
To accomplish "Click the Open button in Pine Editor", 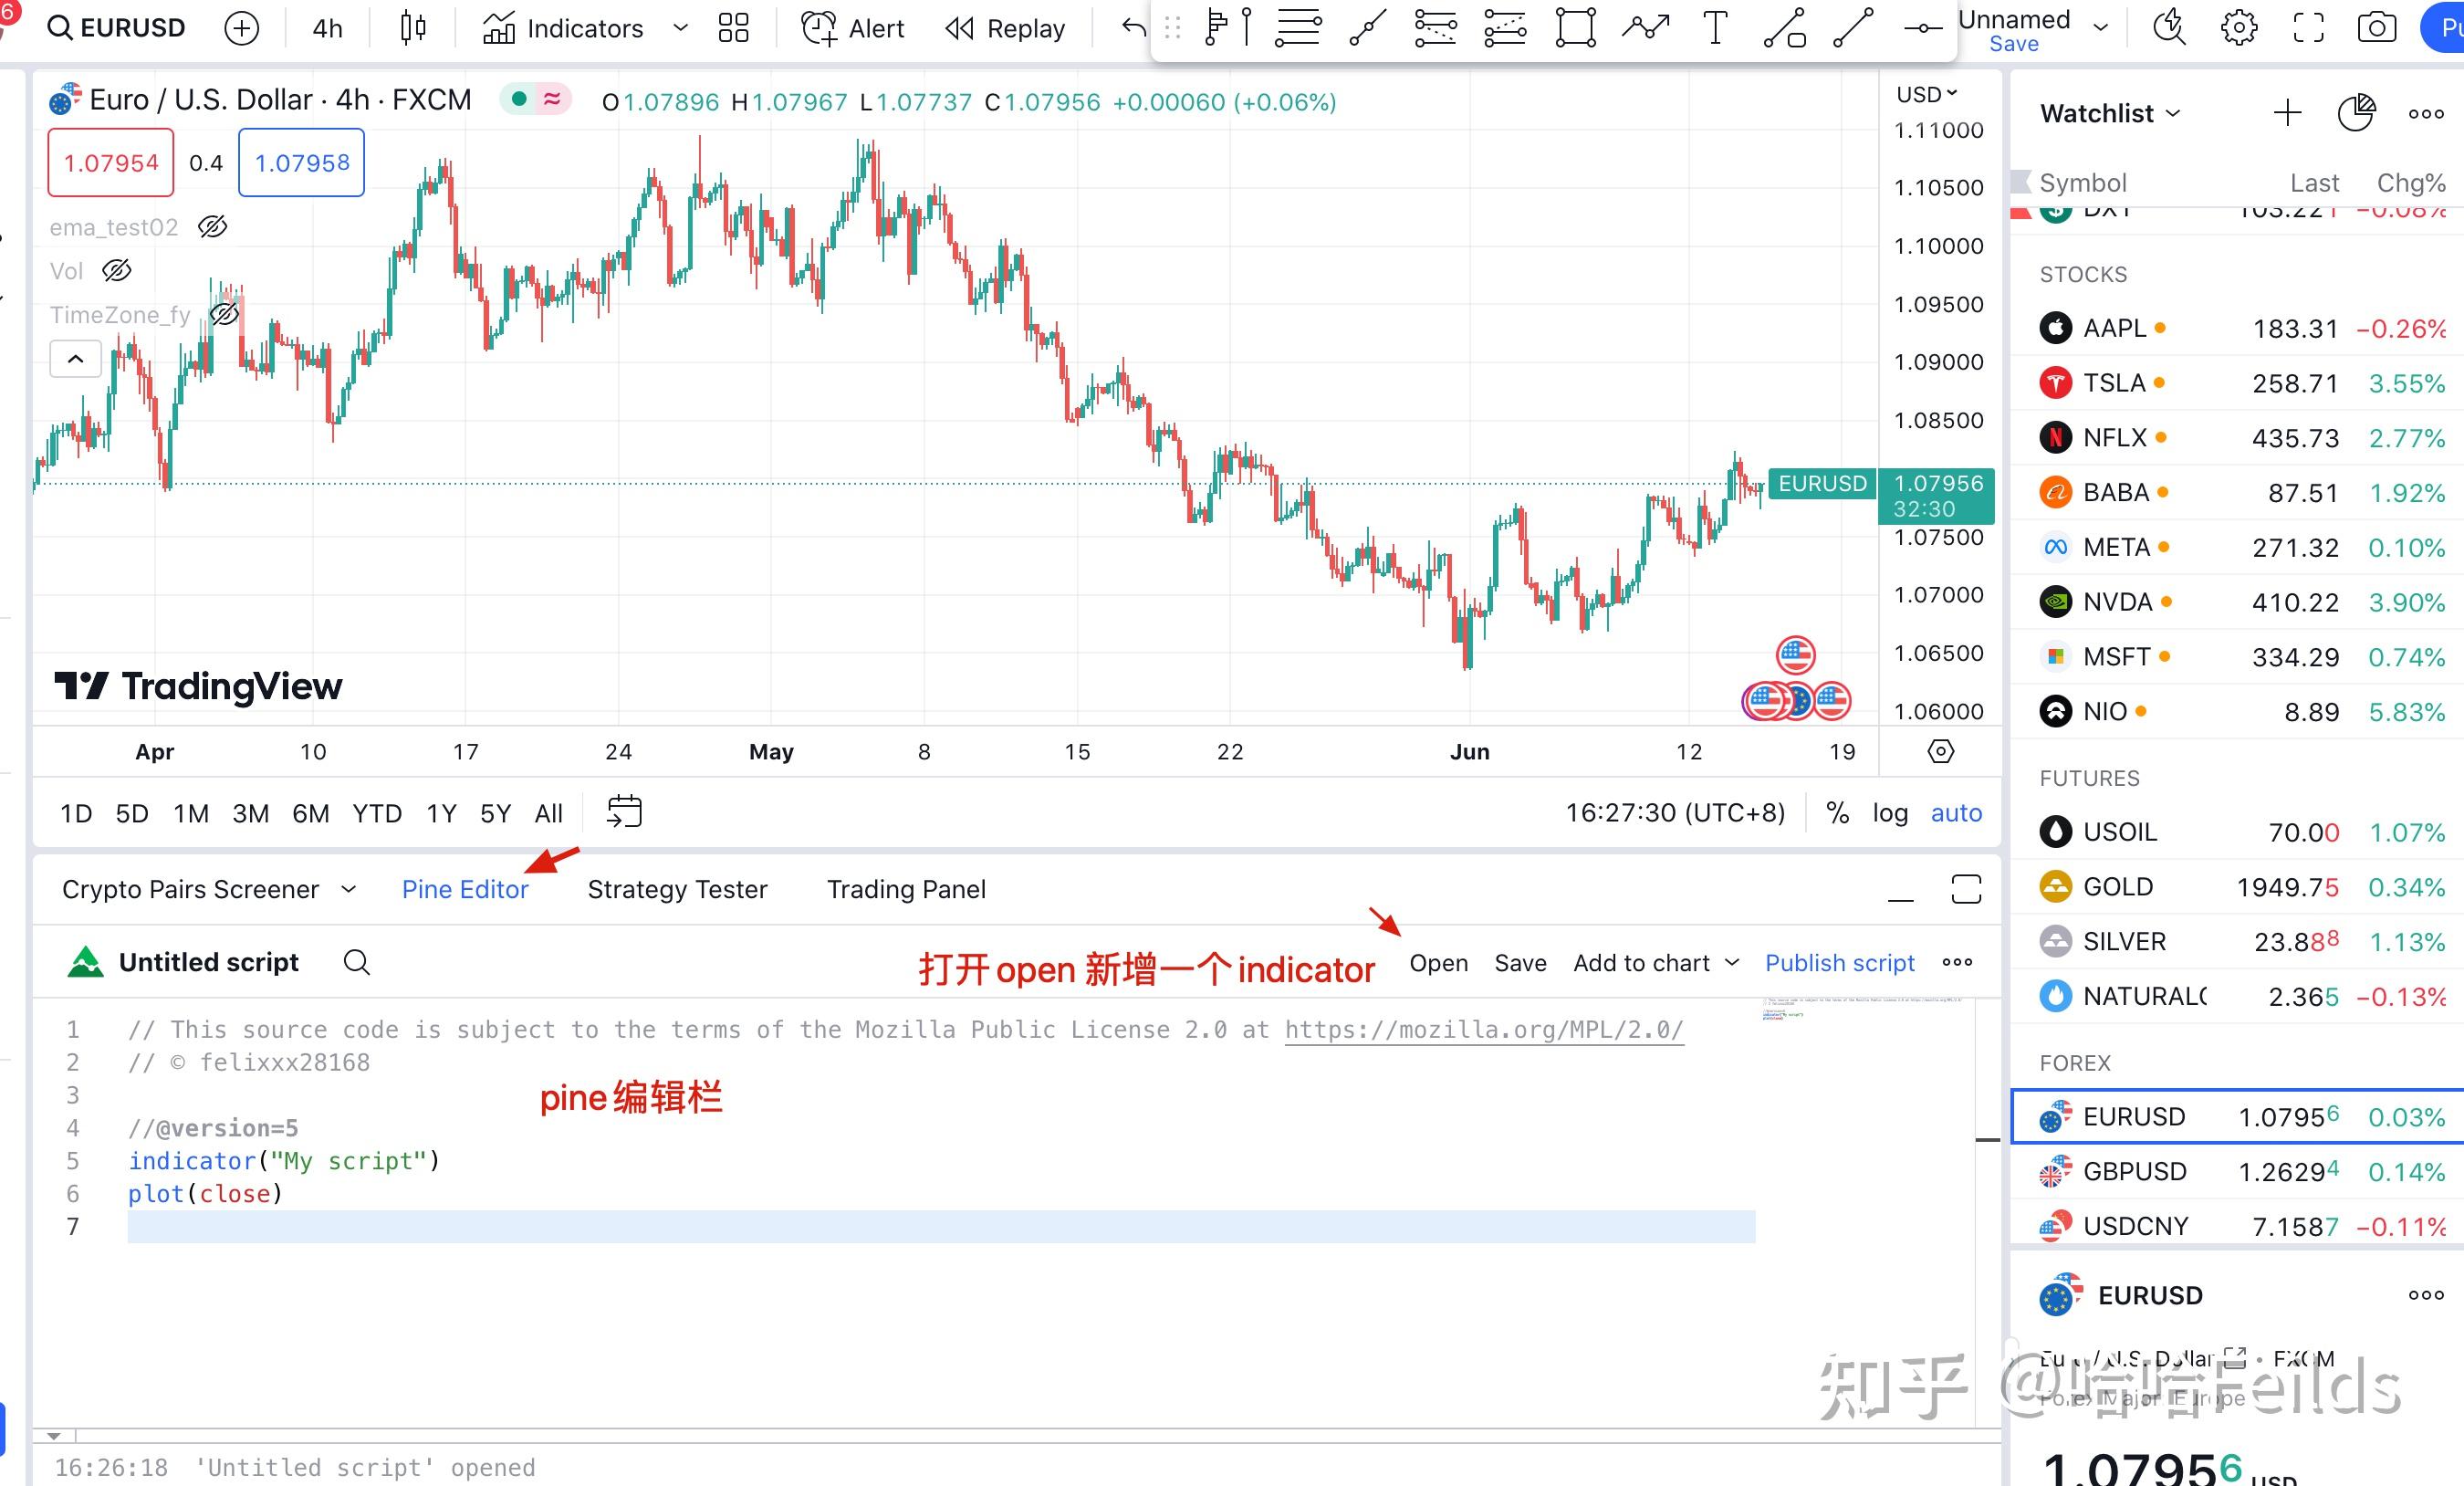I will (x=1438, y=962).
